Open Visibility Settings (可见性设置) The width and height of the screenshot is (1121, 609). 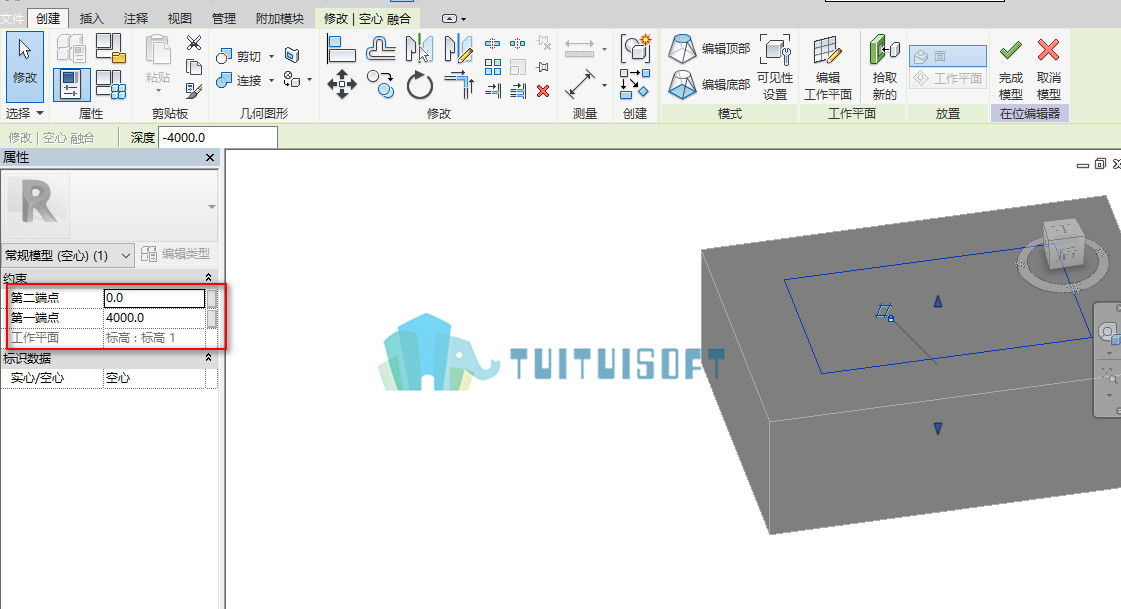(x=775, y=67)
